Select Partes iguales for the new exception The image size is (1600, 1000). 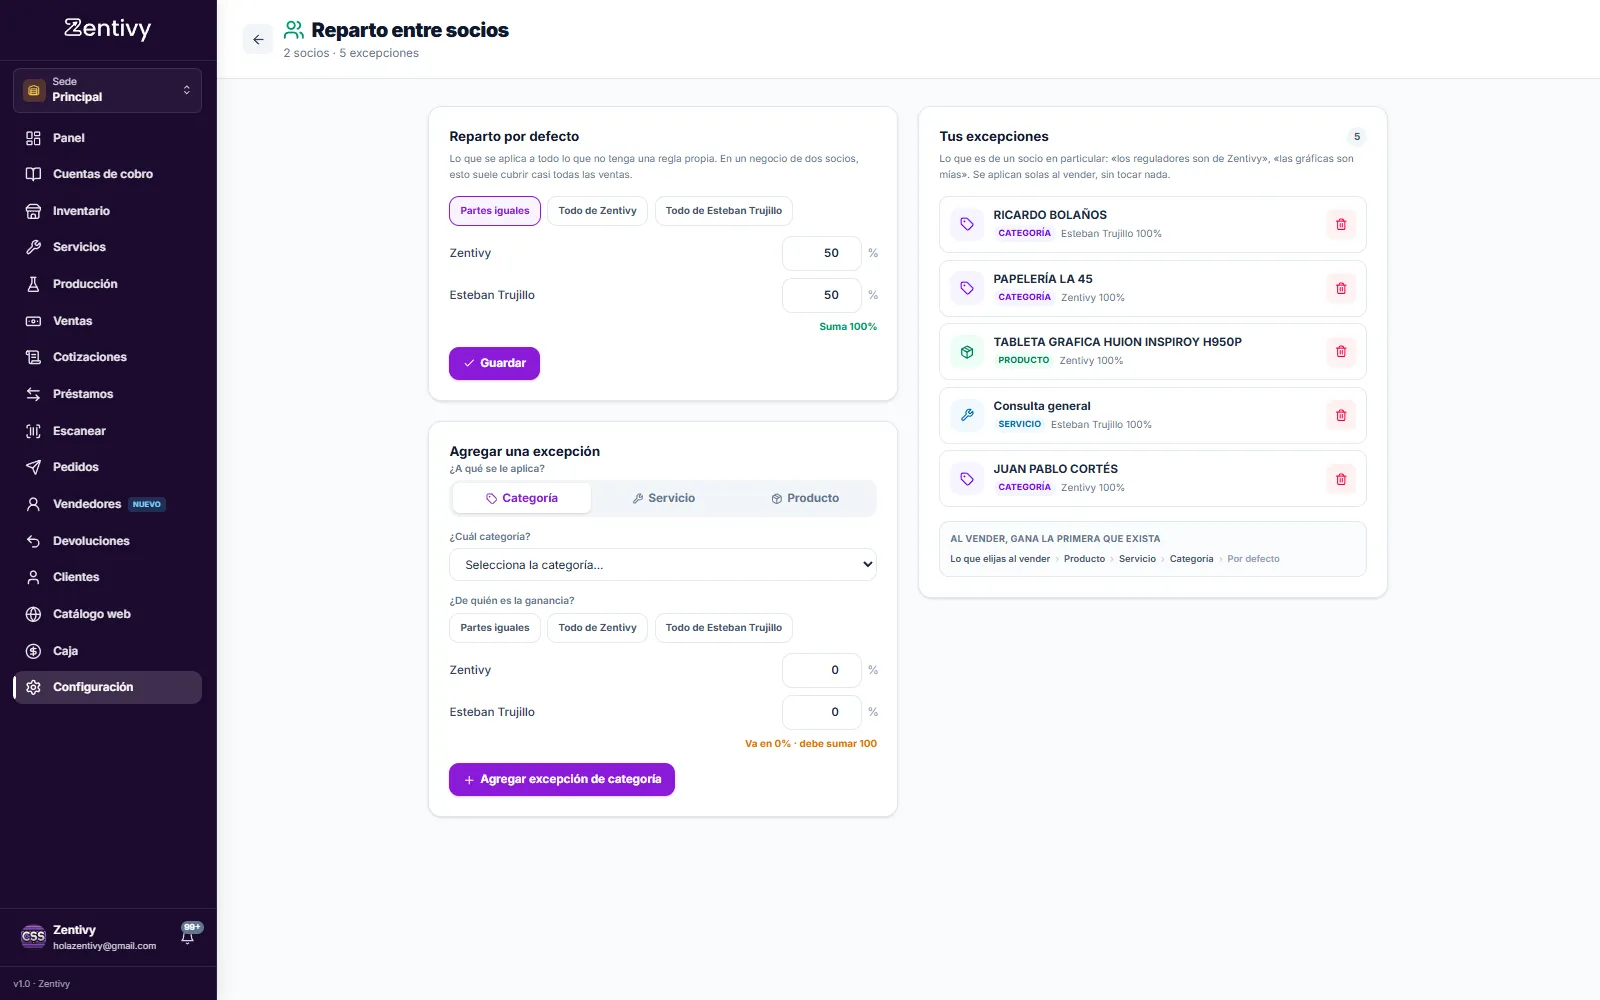(495, 628)
